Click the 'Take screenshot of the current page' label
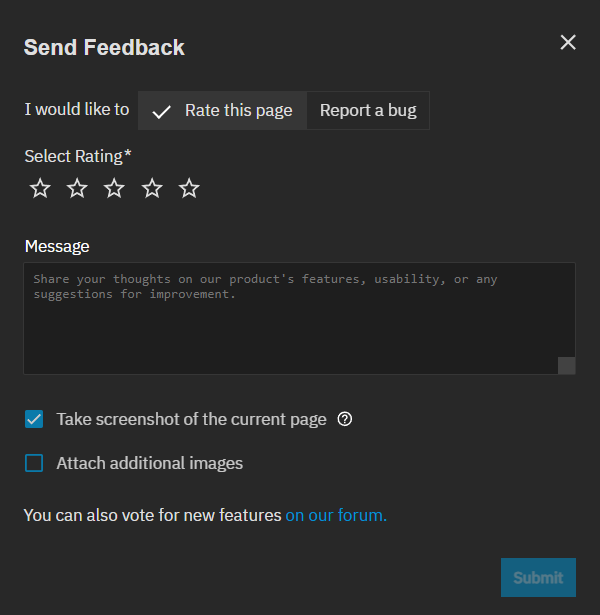Viewport: 600px width, 615px height. [191, 419]
